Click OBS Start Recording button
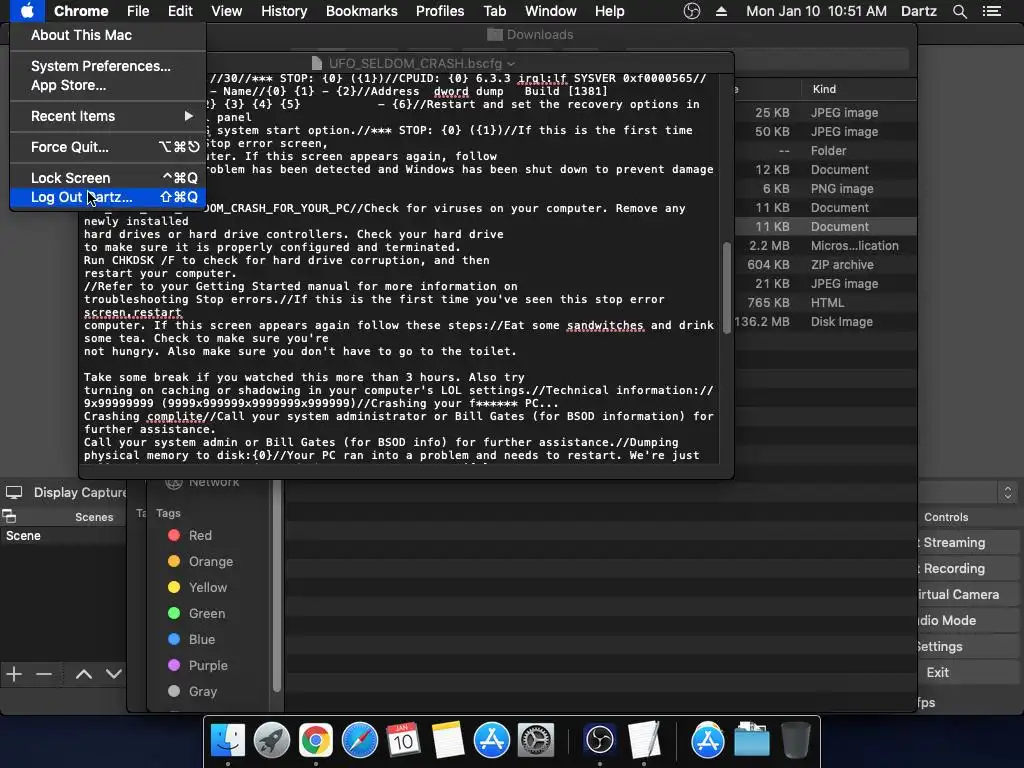This screenshot has height=768, width=1024. (967, 569)
